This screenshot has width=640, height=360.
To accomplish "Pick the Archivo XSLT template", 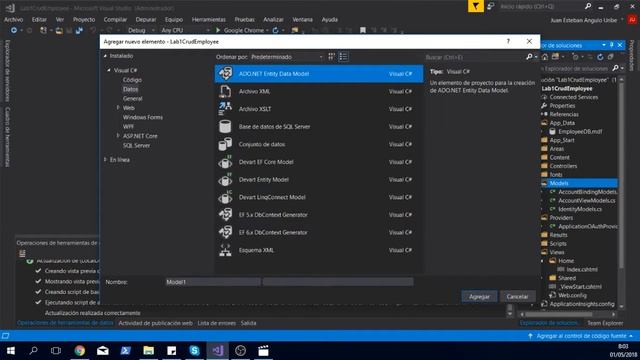I will pos(319,109).
